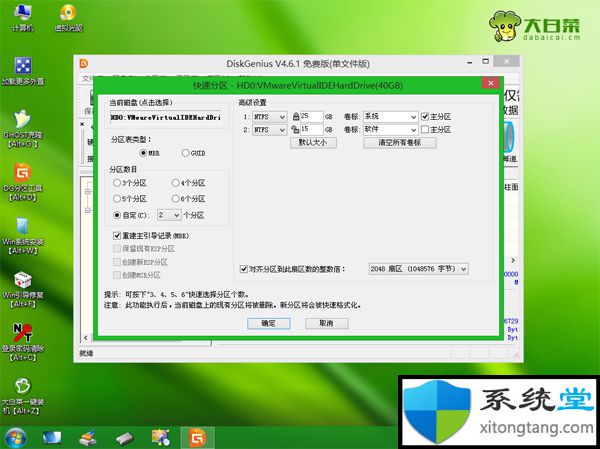
Task: Click the 清空所有卷标 button
Action: [399, 143]
